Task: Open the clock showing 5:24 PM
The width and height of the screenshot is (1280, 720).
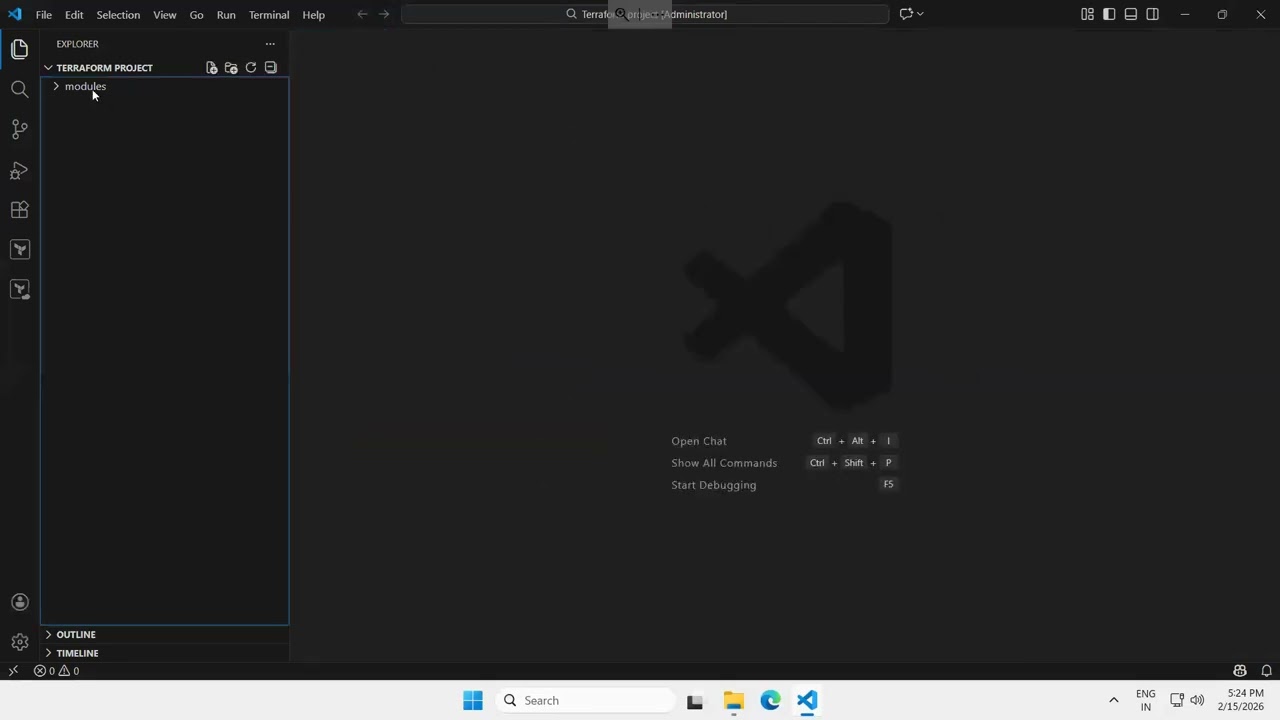Action: (1241, 700)
